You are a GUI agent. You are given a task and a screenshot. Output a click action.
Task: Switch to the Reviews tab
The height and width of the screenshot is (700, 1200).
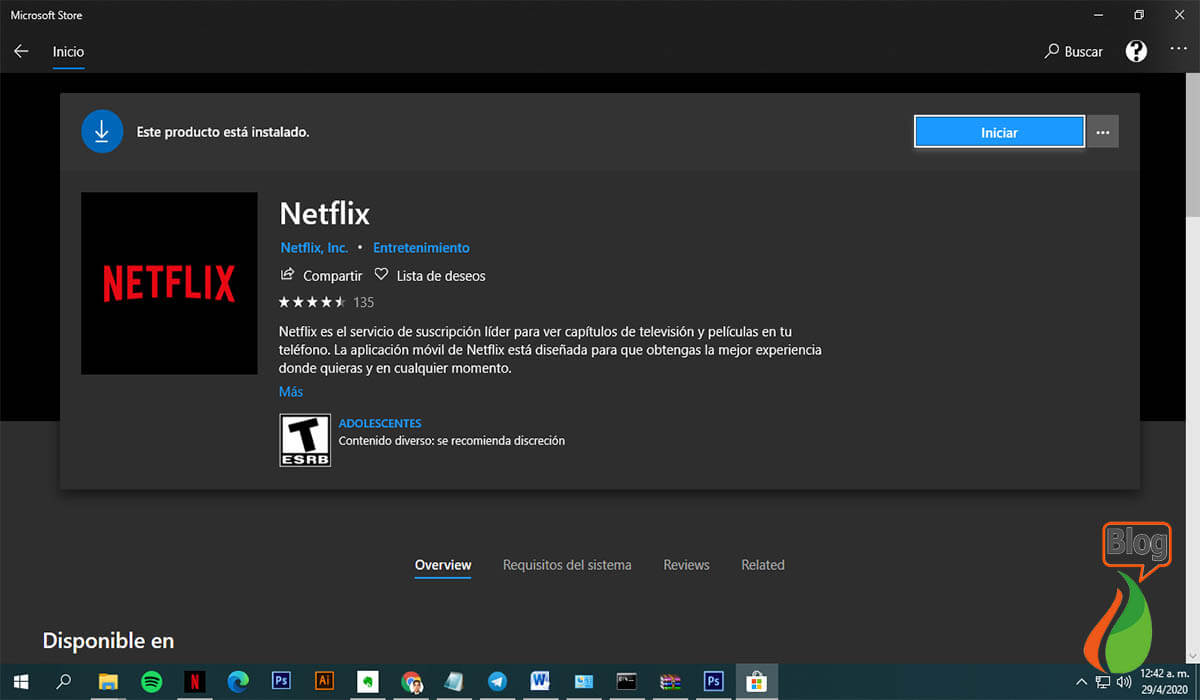pyautogui.click(x=686, y=565)
